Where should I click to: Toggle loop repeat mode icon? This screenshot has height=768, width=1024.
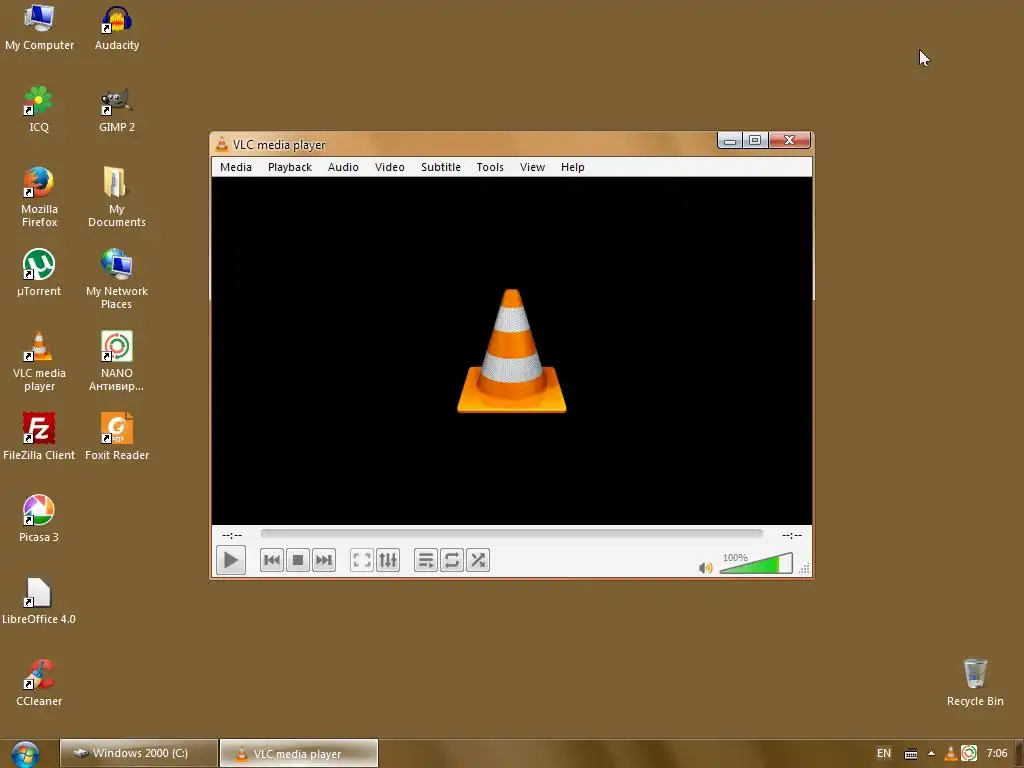pyautogui.click(x=452, y=560)
